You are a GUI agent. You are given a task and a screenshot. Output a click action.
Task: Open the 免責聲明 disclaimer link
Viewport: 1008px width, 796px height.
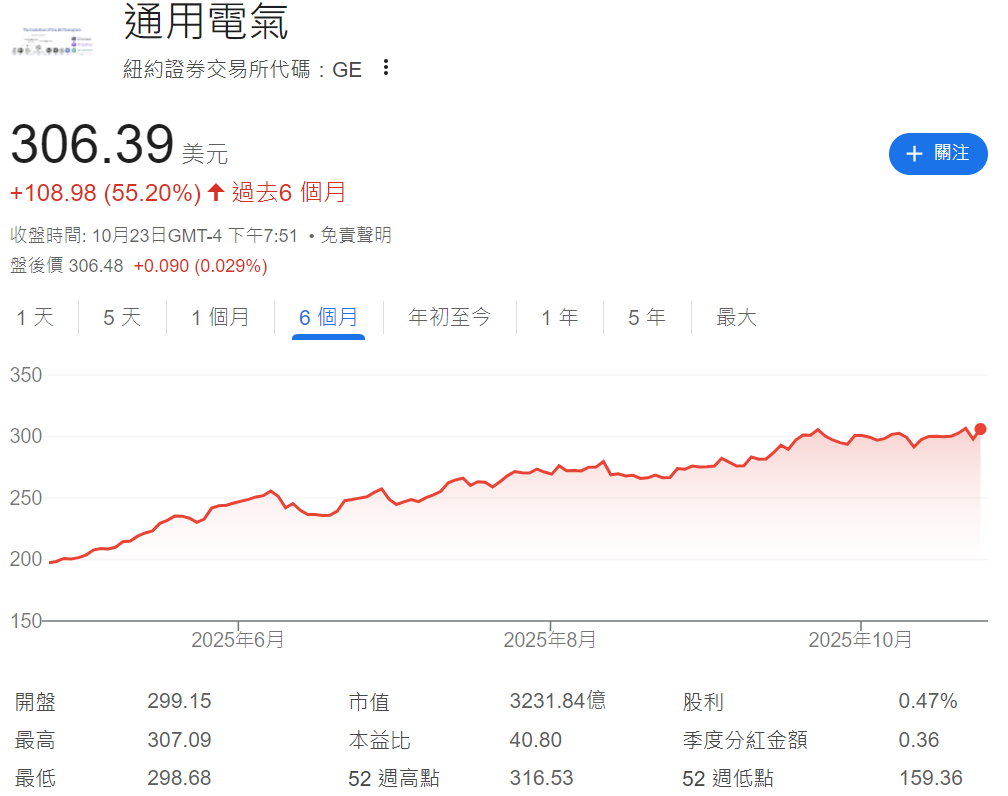tap(356, 235)
